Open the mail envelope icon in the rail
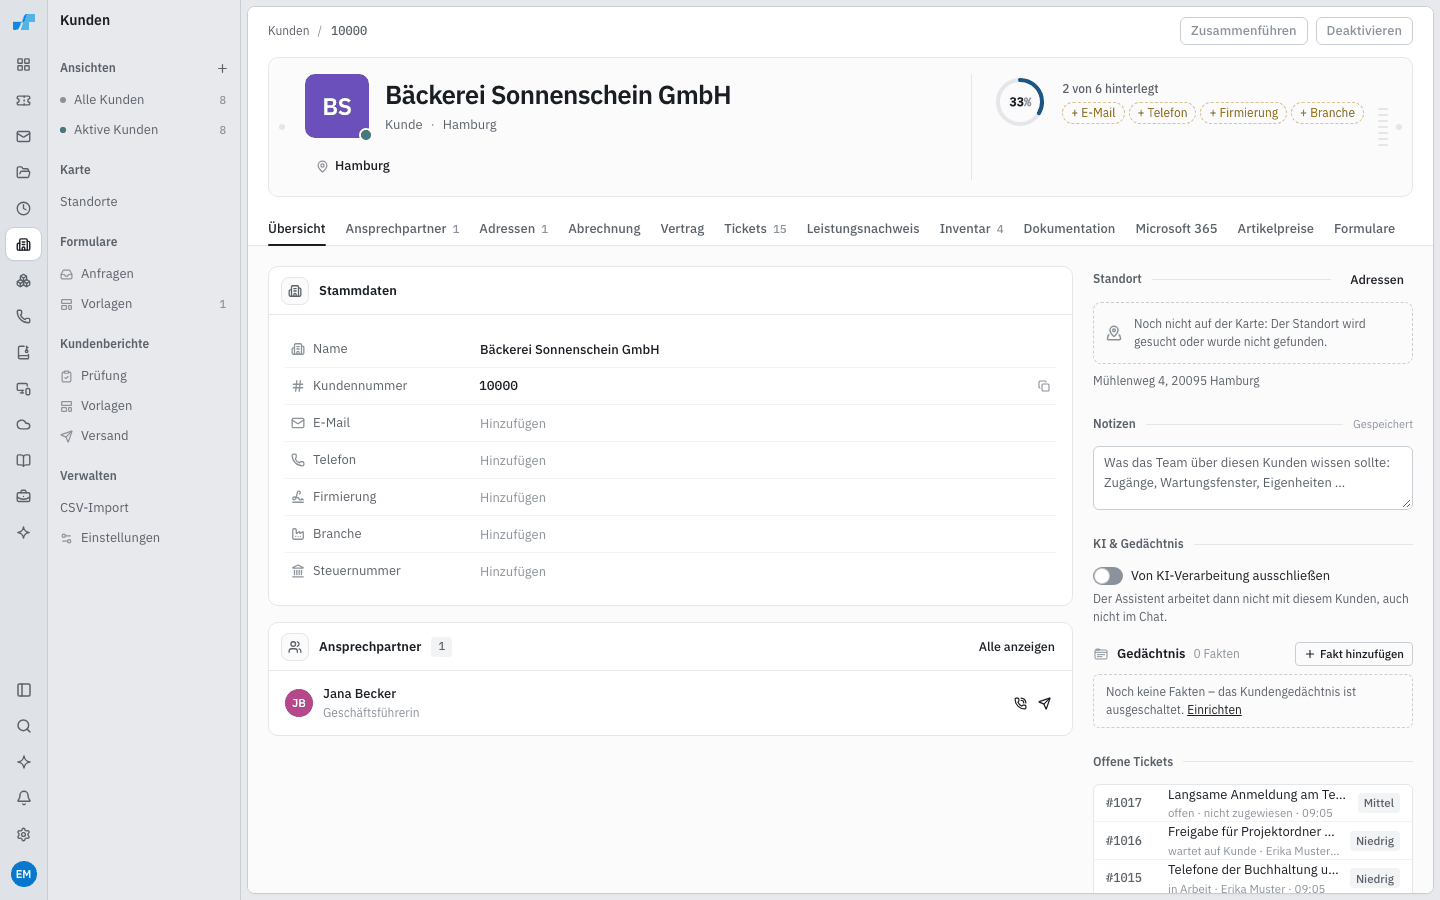 point(23,136)
